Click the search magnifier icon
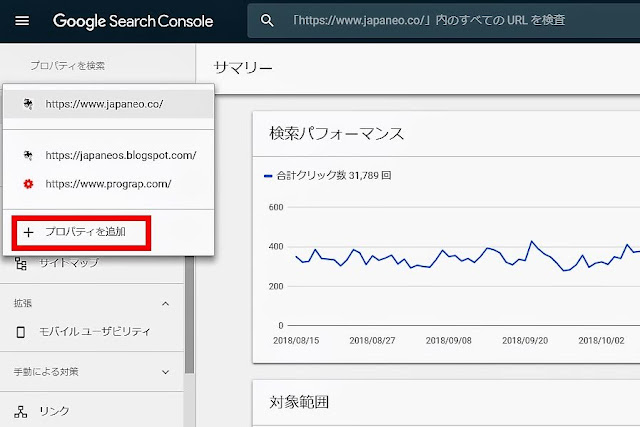Screen dimensions: 640x427 point(267,20)
